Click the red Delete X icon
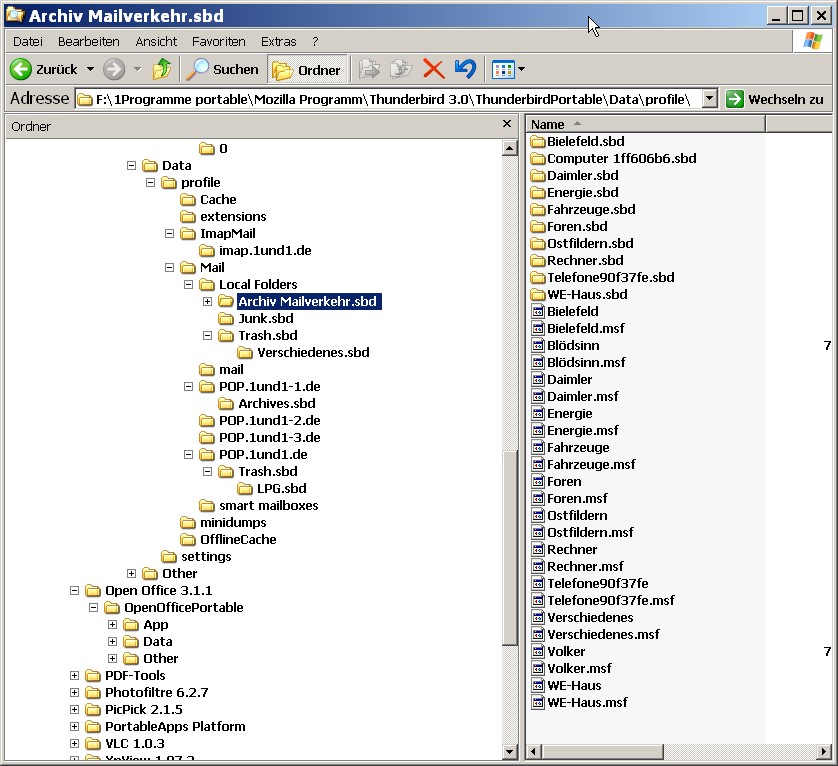The width and height of the screenshot is (838, 766). tap(433, 69)
